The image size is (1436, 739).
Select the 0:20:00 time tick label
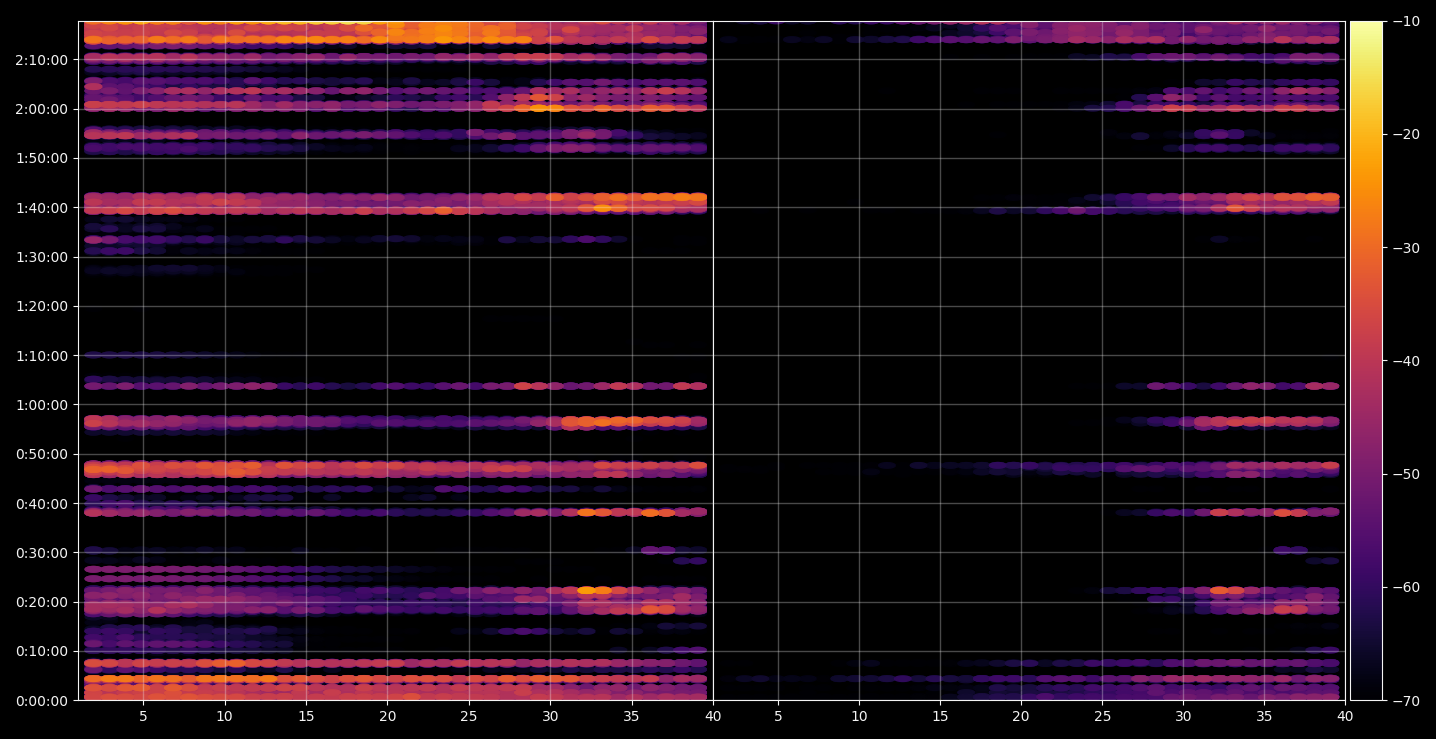[x=42, y=602]
